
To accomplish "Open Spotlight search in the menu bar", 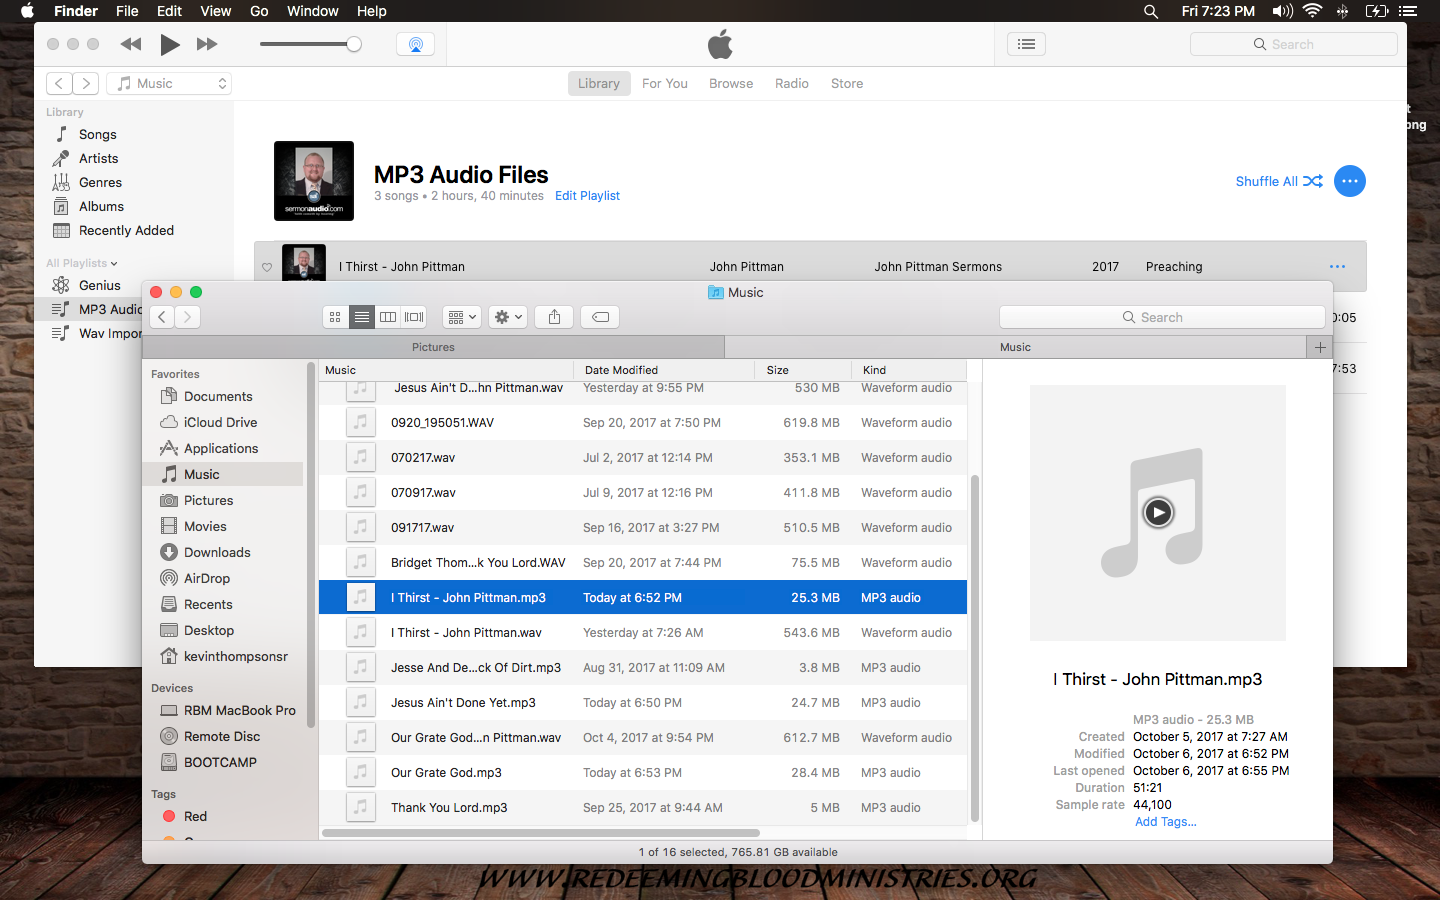I will [x=1151, y=11].
